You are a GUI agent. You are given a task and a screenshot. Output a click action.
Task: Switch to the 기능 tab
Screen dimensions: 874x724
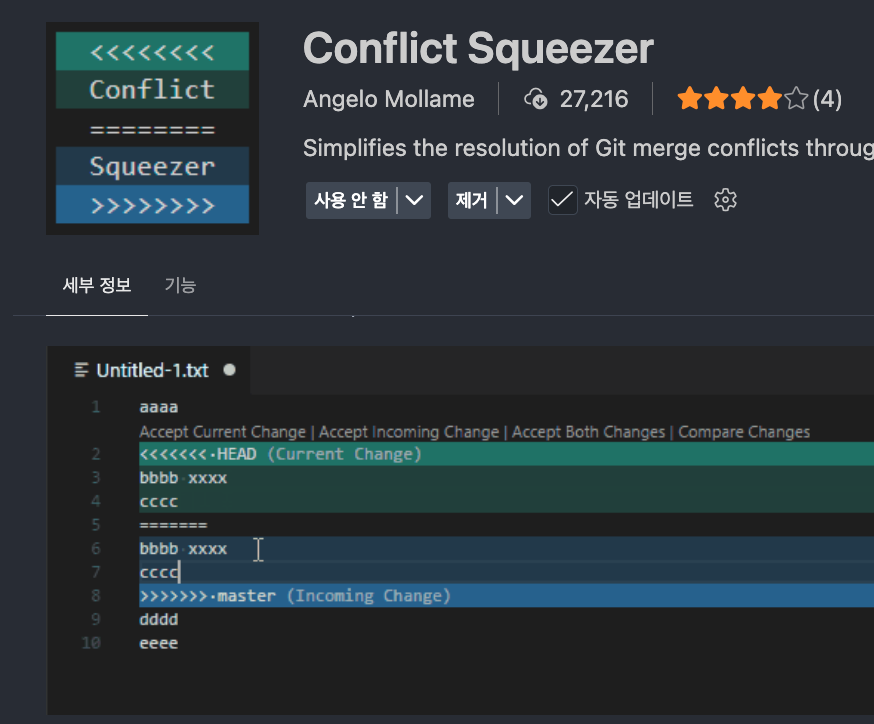(x=180, y=285)
